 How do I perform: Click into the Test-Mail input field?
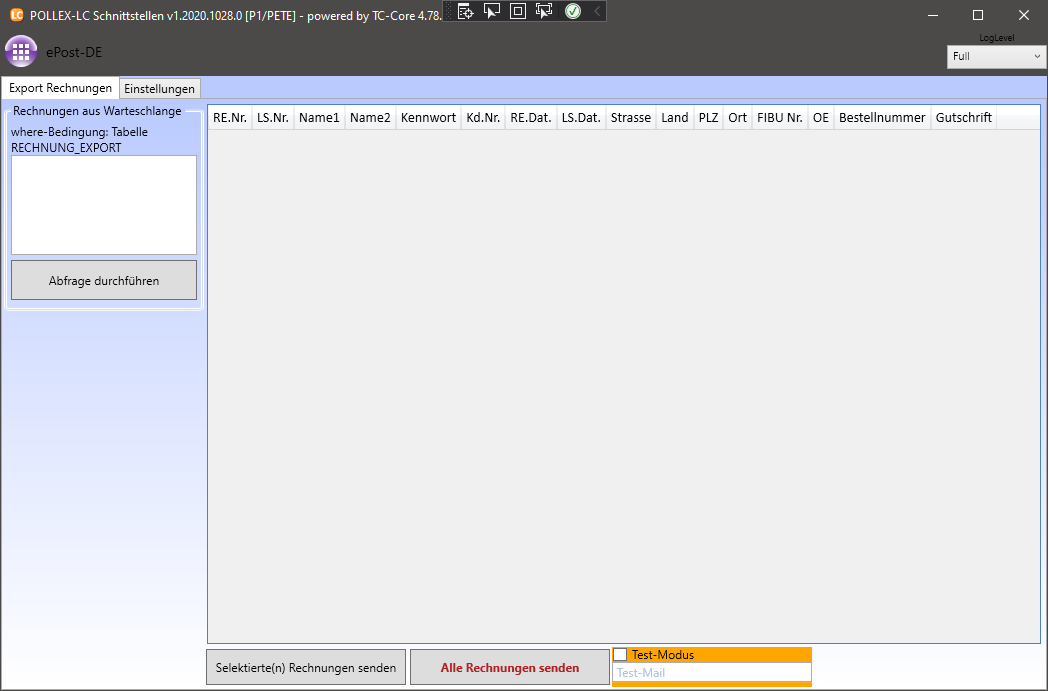tap(711, 674)
